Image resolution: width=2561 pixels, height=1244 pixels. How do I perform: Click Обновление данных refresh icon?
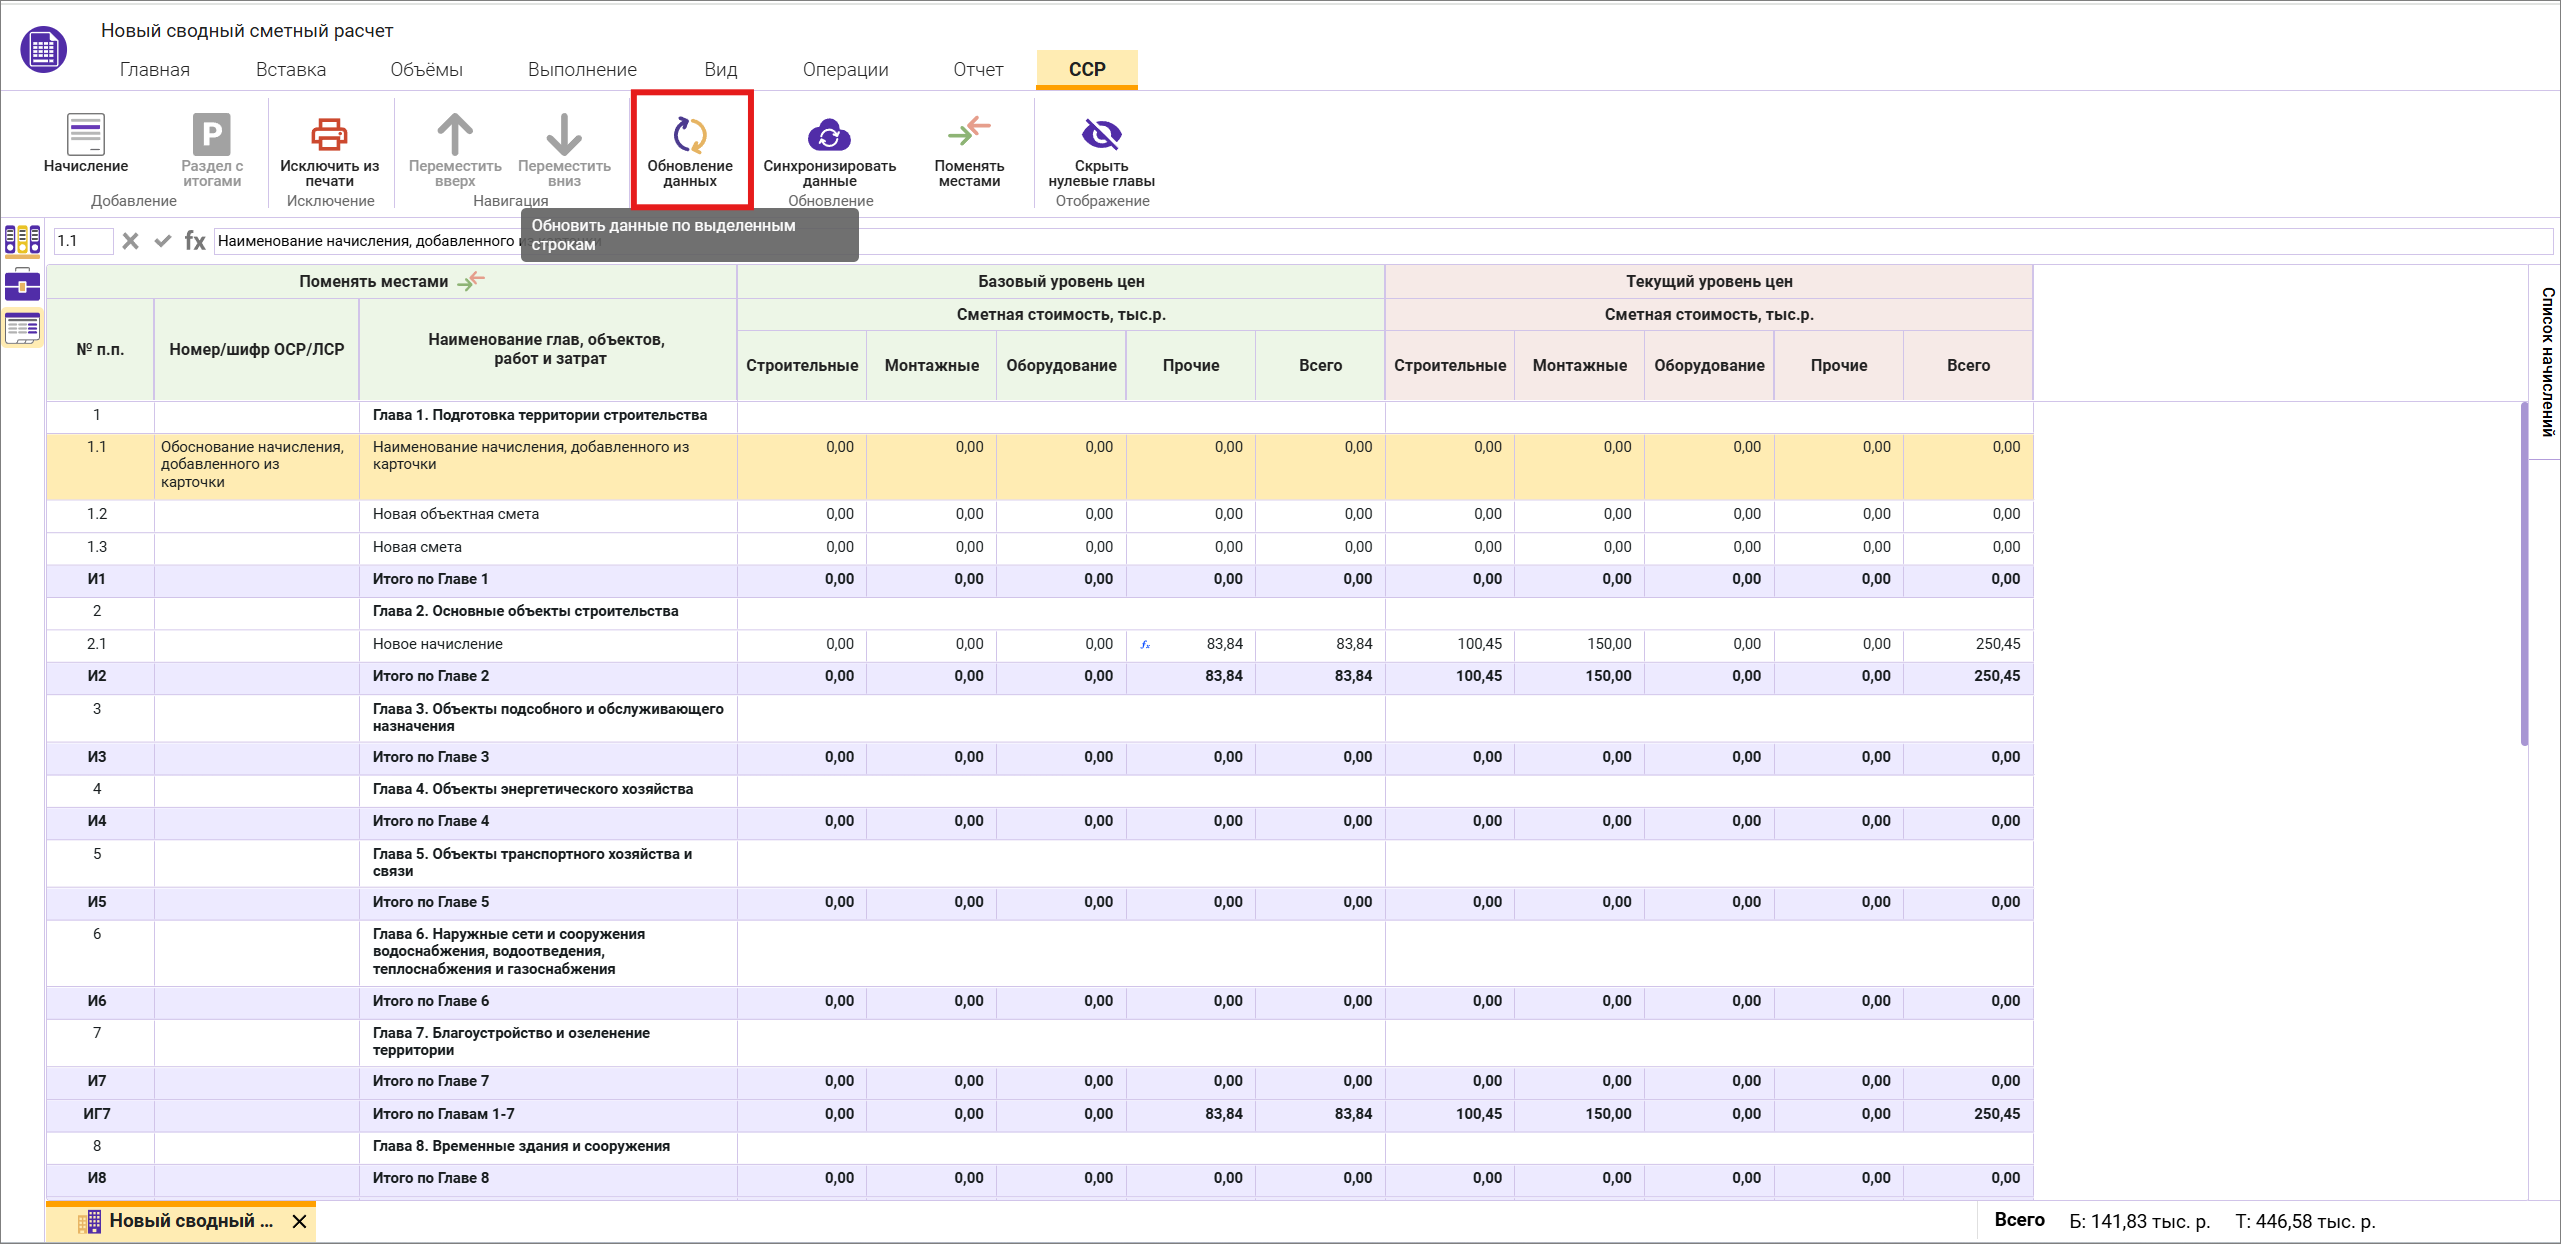(690, 135)
